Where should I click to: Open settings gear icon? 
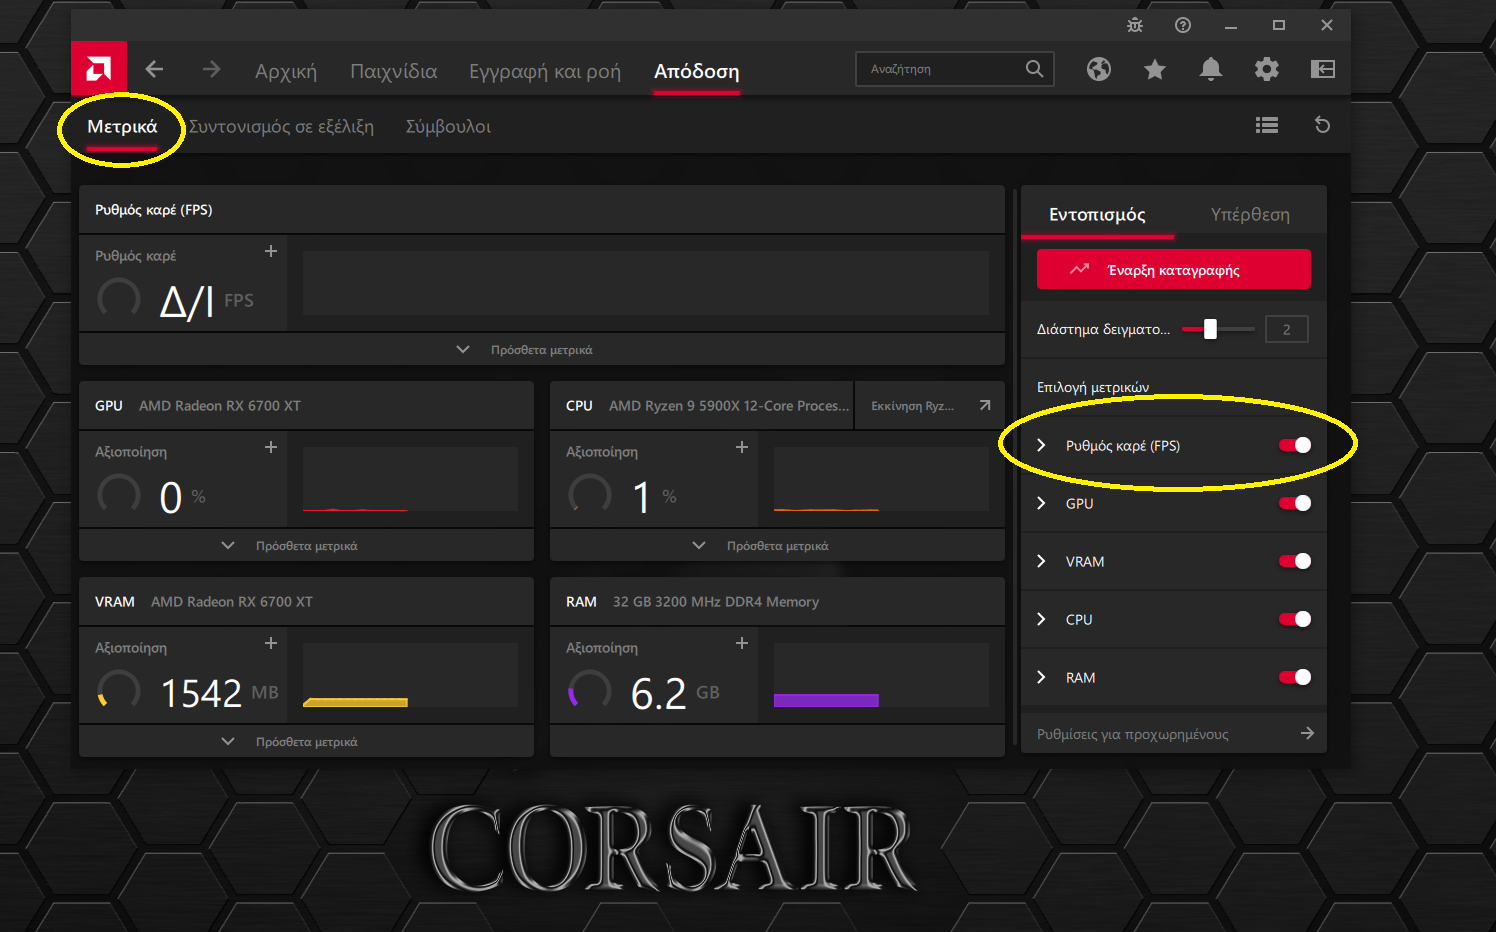(1267, 69)
